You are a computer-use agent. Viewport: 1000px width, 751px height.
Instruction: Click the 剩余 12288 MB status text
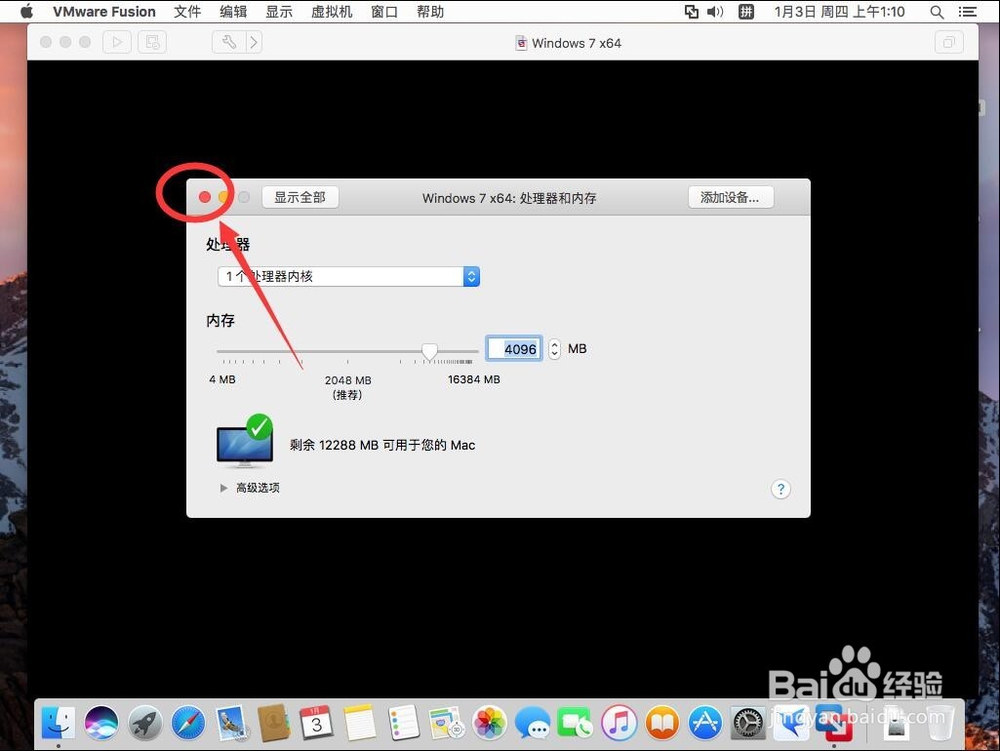pyautogui.click(x=383, y=445)
